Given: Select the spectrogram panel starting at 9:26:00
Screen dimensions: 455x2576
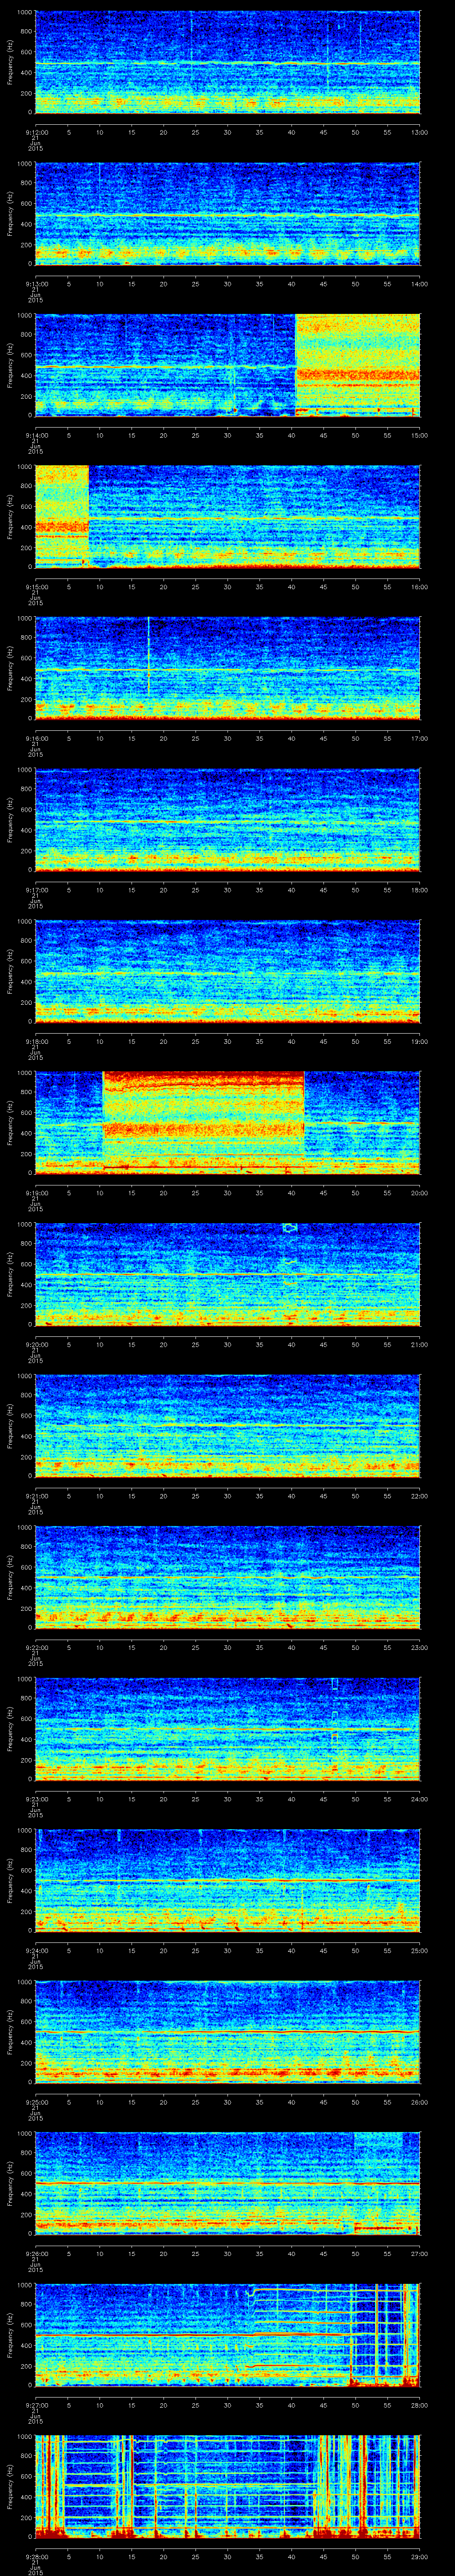Looking at the screenshot, I should click(x=227, y=2183).
